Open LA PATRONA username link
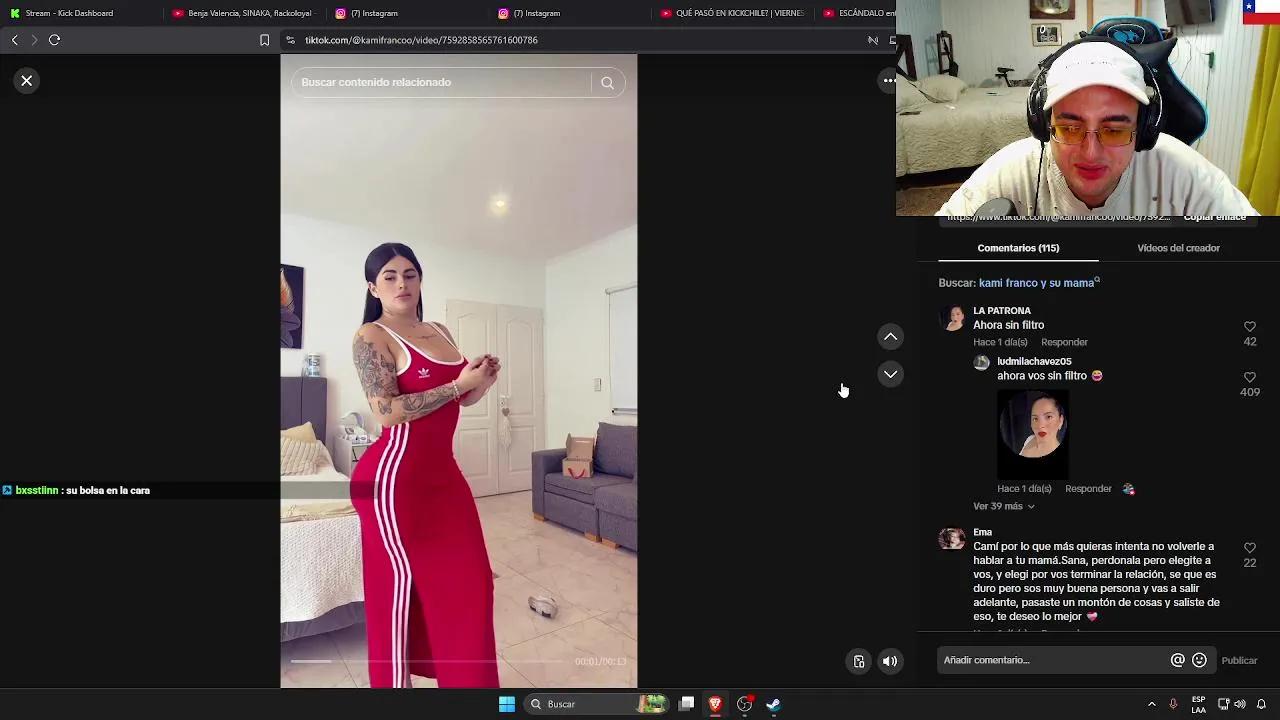The width and height of the screenshot is (1280, 720). coord(1002,311)
